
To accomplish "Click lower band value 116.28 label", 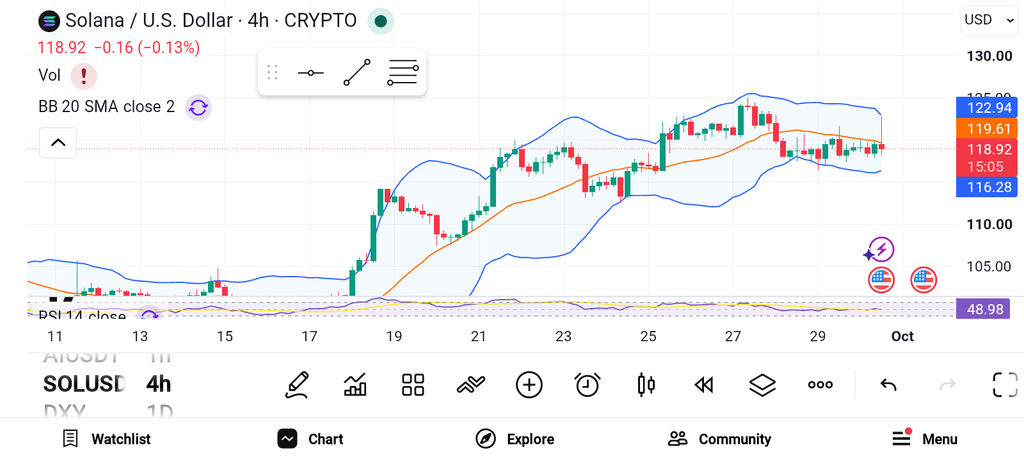I will click(x=986, y=187).
